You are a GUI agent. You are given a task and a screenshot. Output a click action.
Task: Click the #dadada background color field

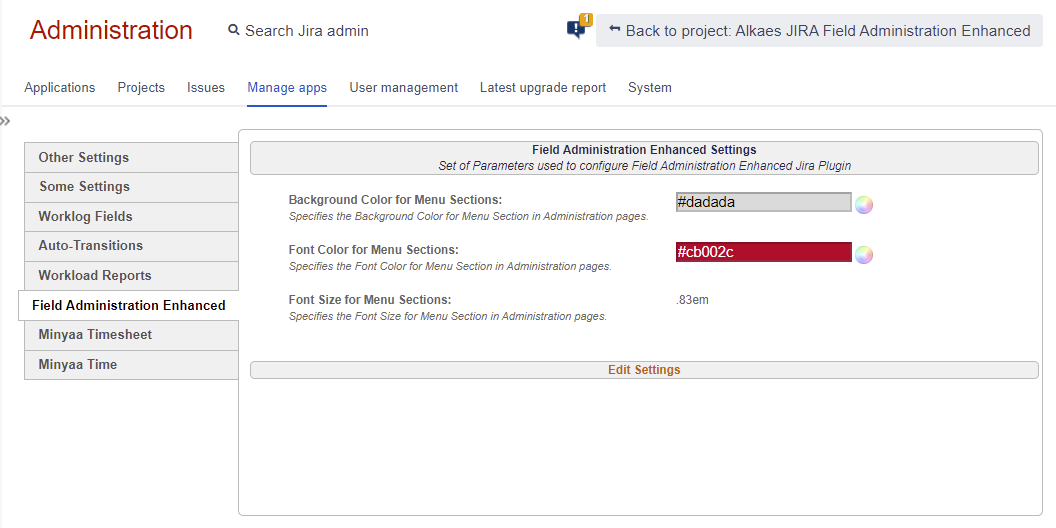[x=764, y=202]
